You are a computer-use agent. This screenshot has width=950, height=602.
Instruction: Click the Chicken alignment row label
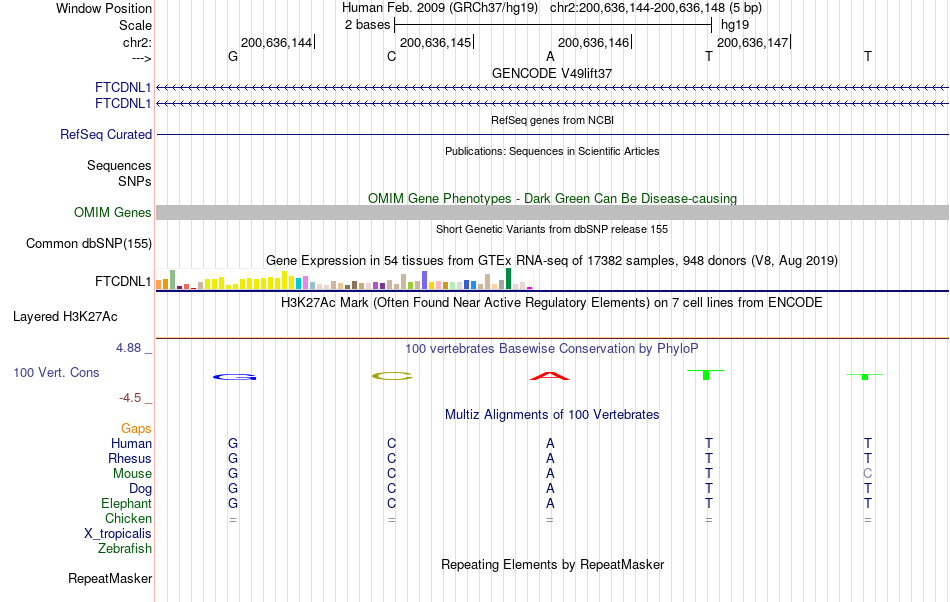[x=128, y=518]
